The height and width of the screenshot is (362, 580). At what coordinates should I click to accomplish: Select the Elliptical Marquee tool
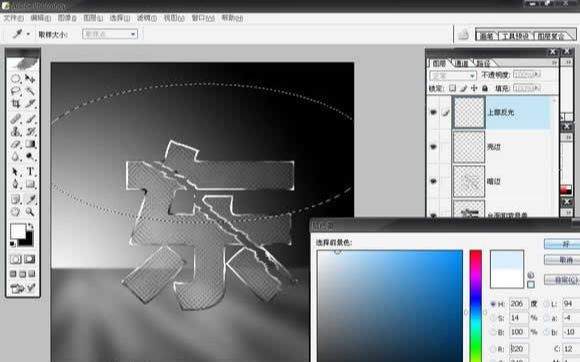16,79
